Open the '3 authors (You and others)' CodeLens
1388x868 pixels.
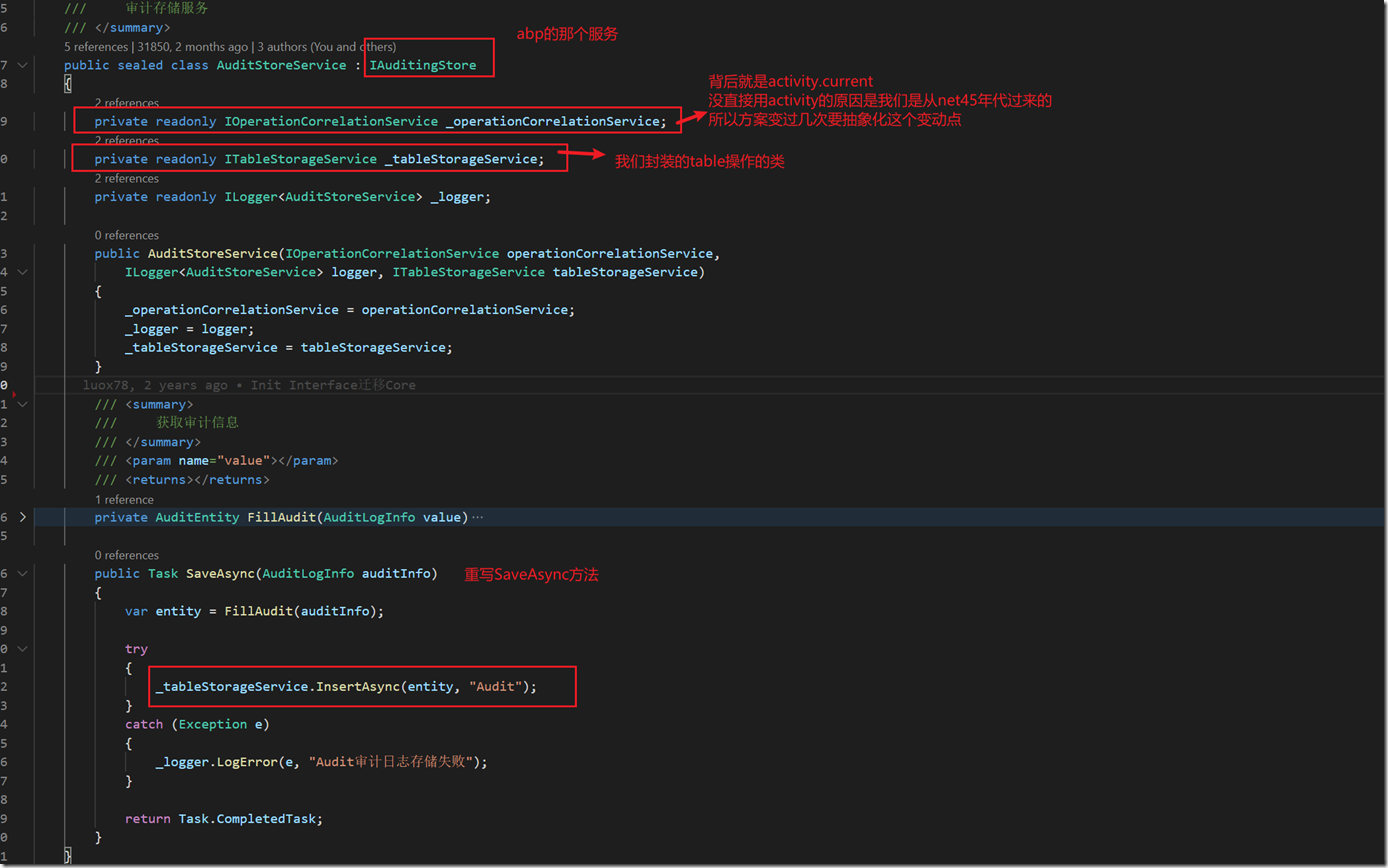click(327, 47)
